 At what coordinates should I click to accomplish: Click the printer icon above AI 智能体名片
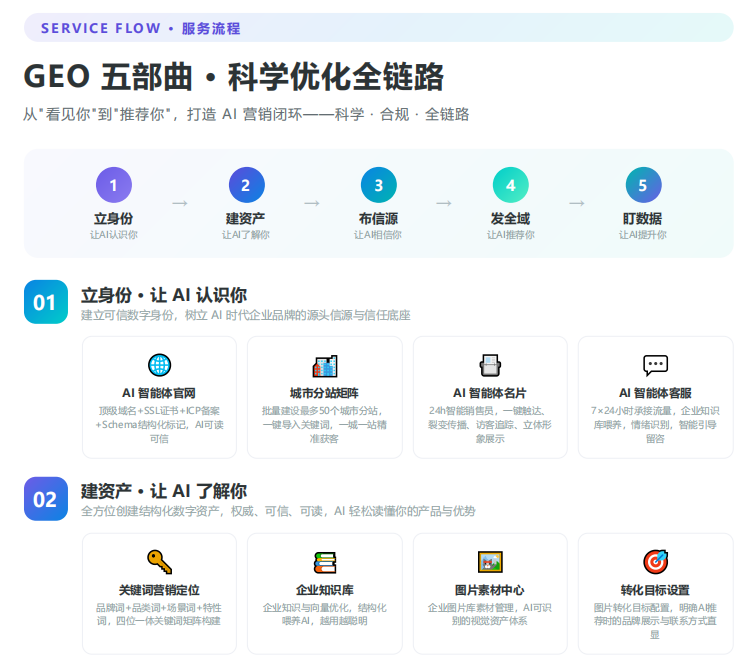click(490, 365)
